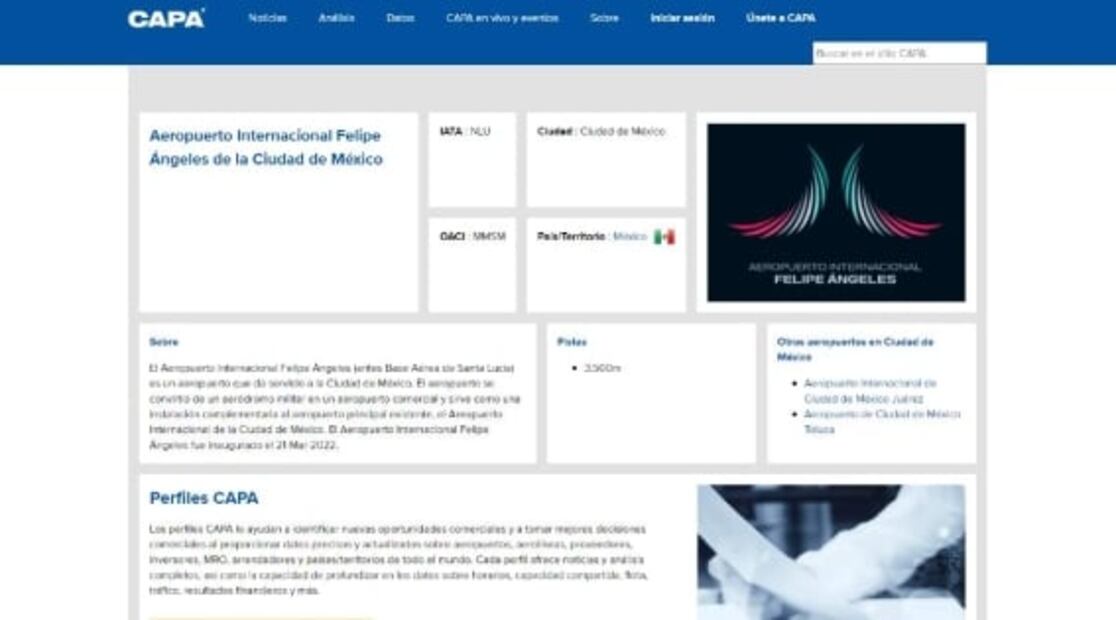
Task: Go to the Sobre navigation item
Action: pos(604,18)
